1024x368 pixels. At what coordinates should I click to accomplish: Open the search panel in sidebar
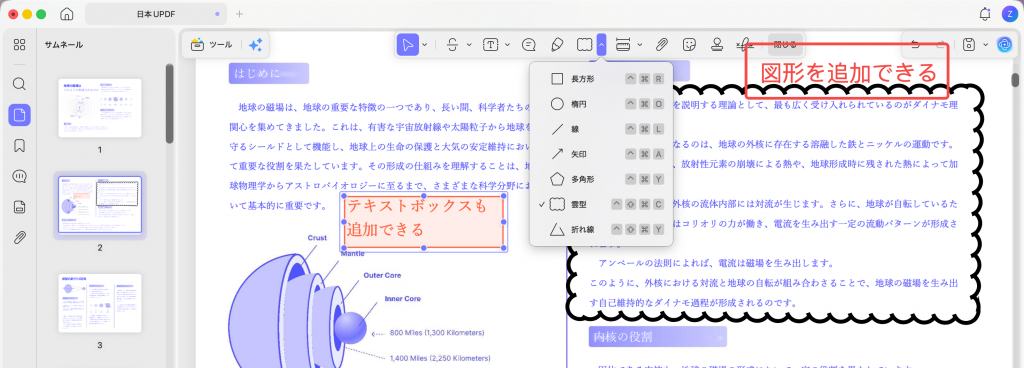point(20,84)
